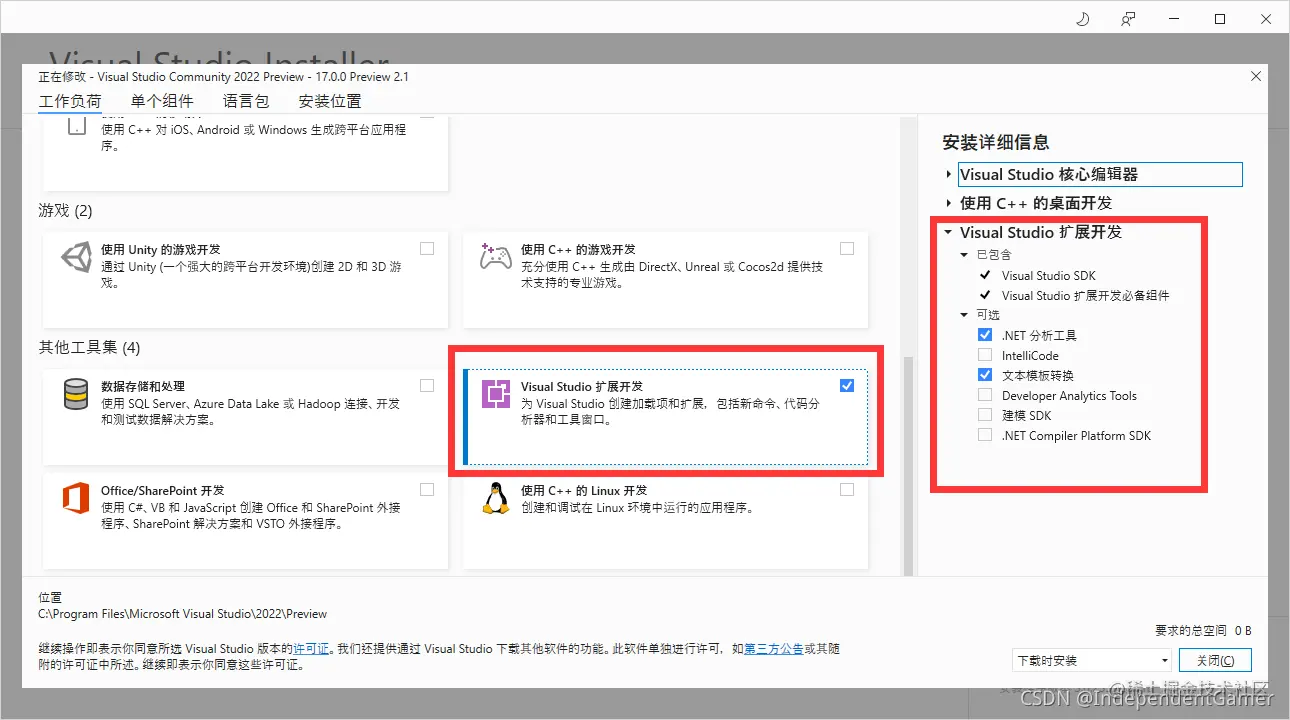Screen dimensions: 1290x720
Task: Open the 第三方公告 link
Action: [773, 649]
